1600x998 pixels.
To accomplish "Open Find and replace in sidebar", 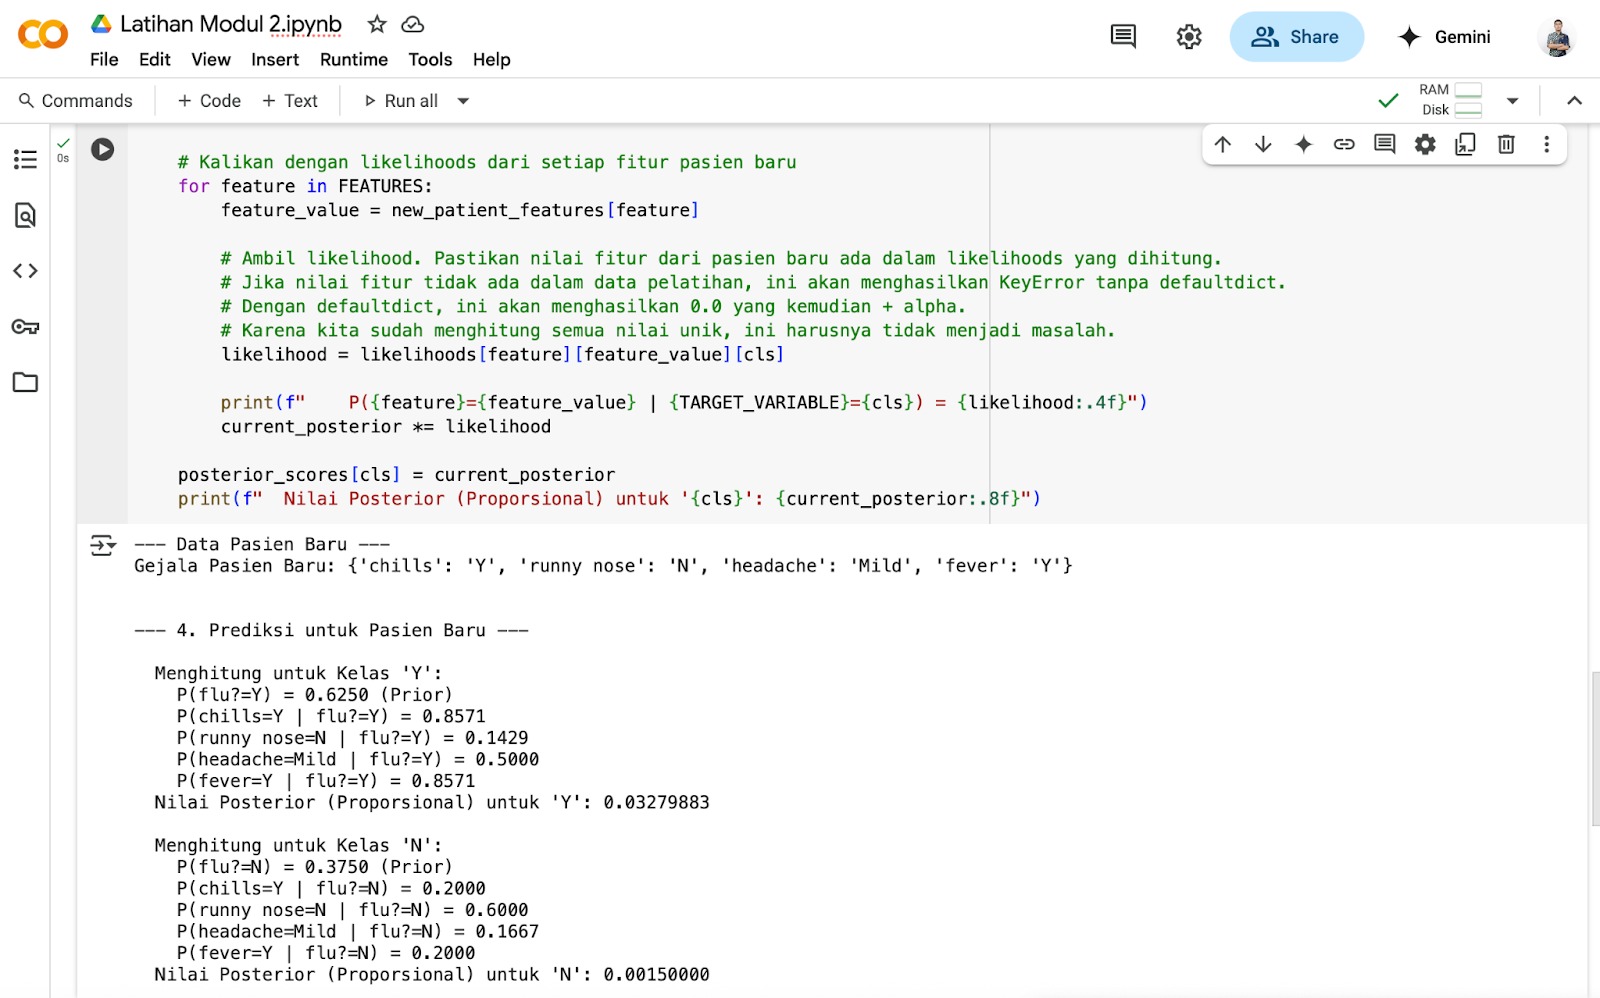I will tap(25, 215).
